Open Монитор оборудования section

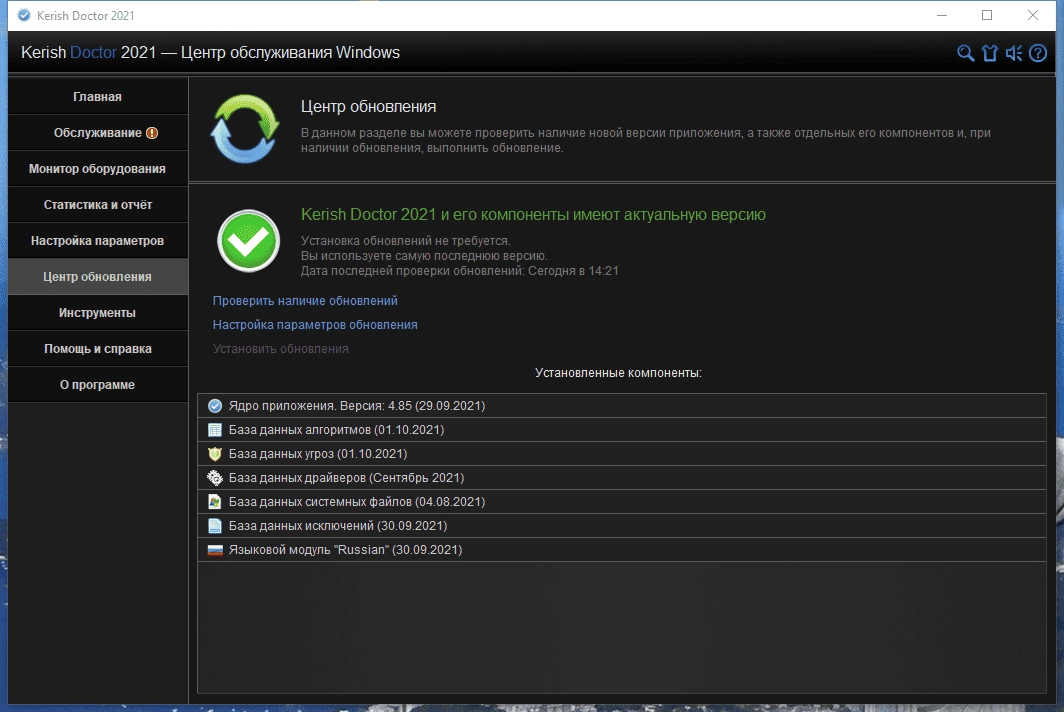point(98,168)
